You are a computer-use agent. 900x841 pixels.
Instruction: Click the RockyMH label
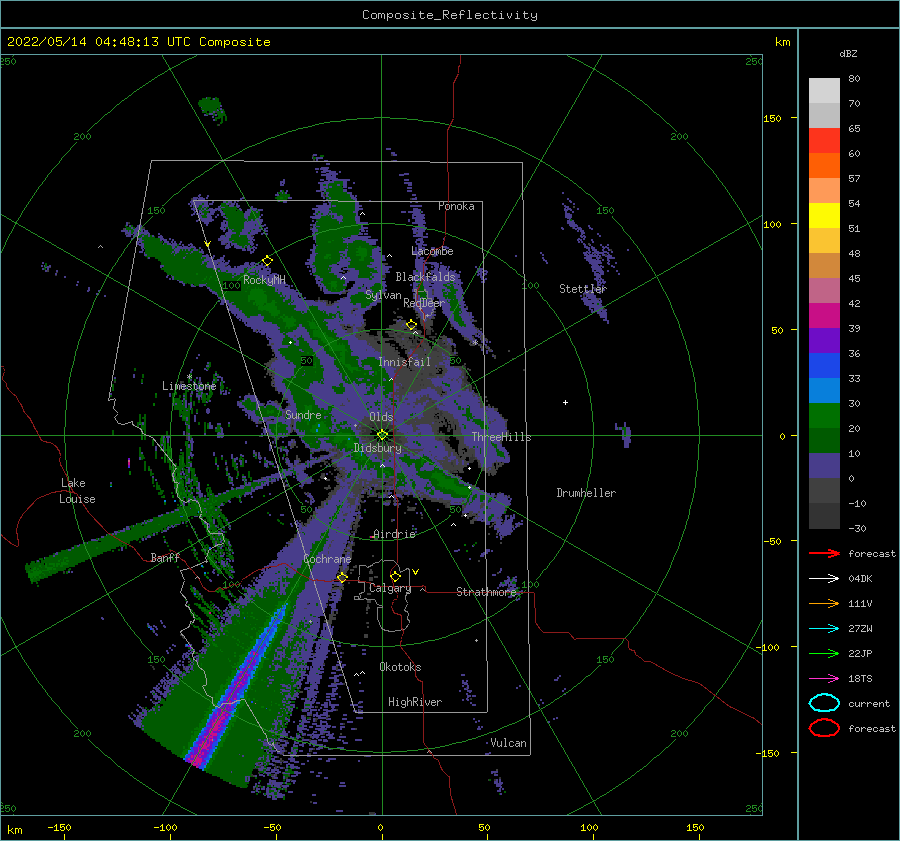click(264, 280)
